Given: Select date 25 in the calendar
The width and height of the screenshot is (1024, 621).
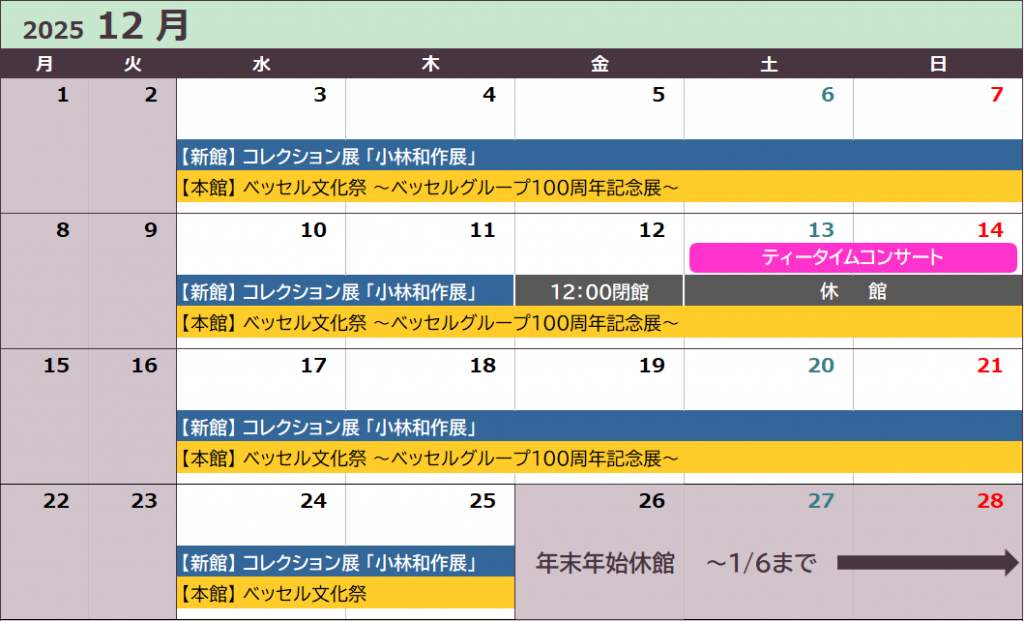Looking at the screenshot, I should pyautogui.click(x=482, y=501).
